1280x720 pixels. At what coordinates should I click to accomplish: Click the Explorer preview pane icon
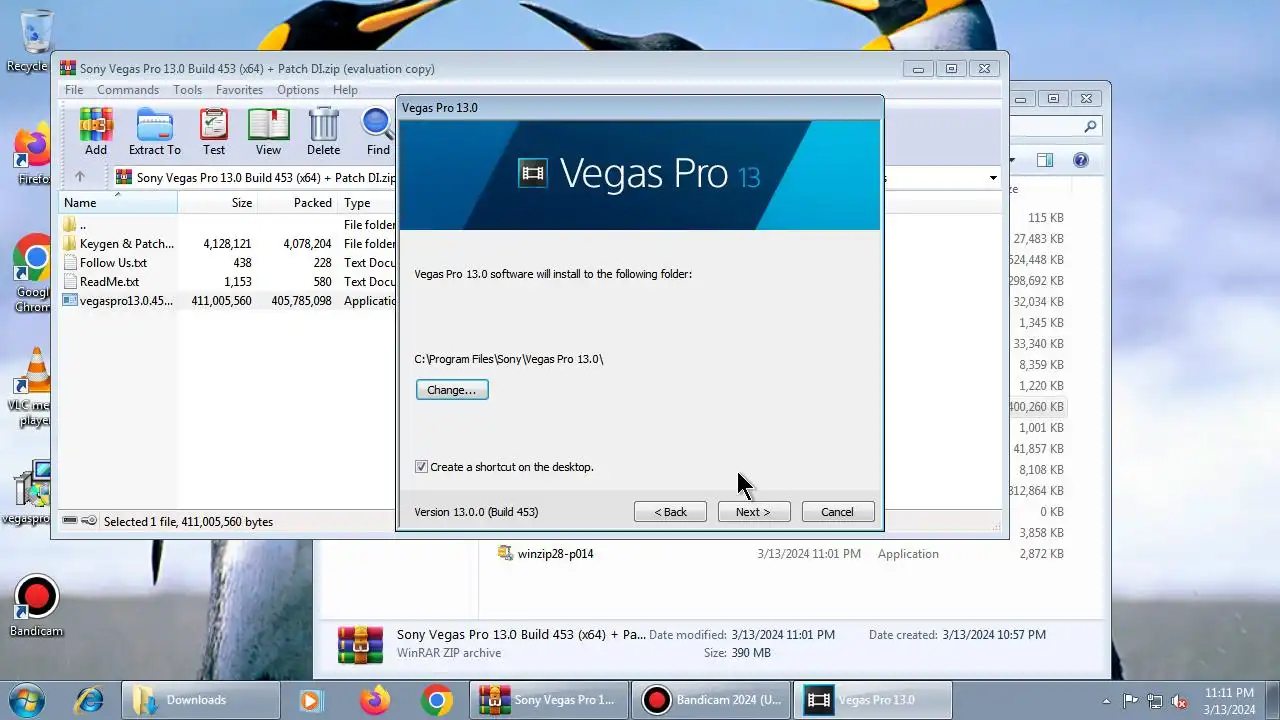tap(1045, 160)
